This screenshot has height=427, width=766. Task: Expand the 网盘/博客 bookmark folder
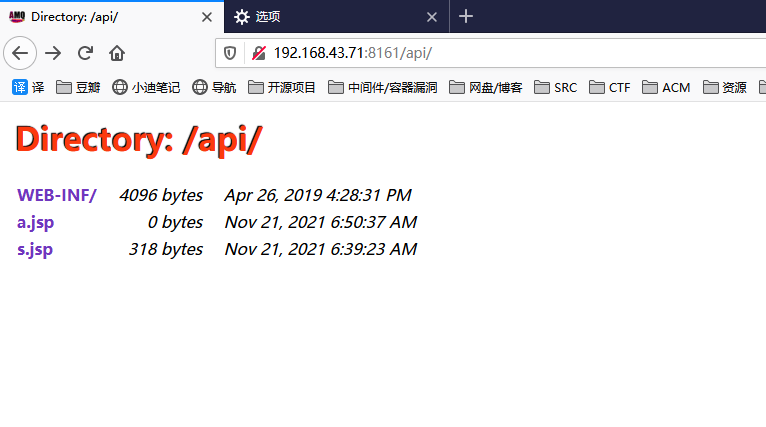pos(486,87)
